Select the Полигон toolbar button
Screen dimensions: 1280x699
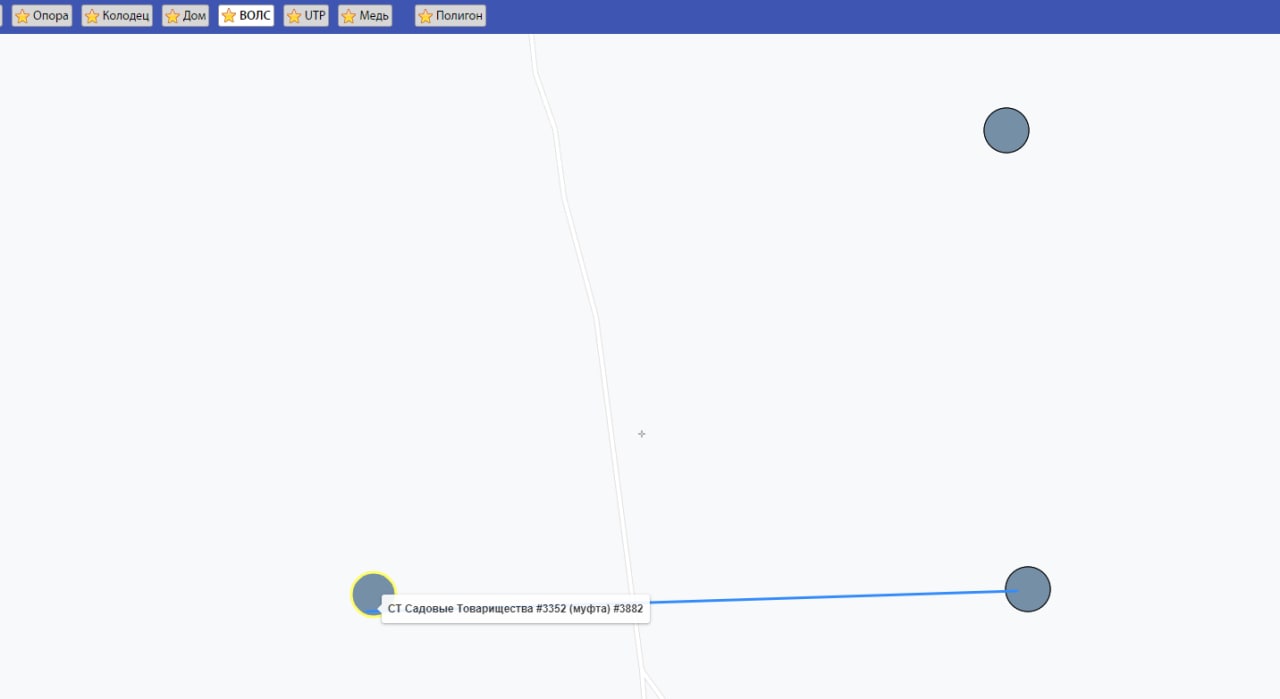click(450, 16)
